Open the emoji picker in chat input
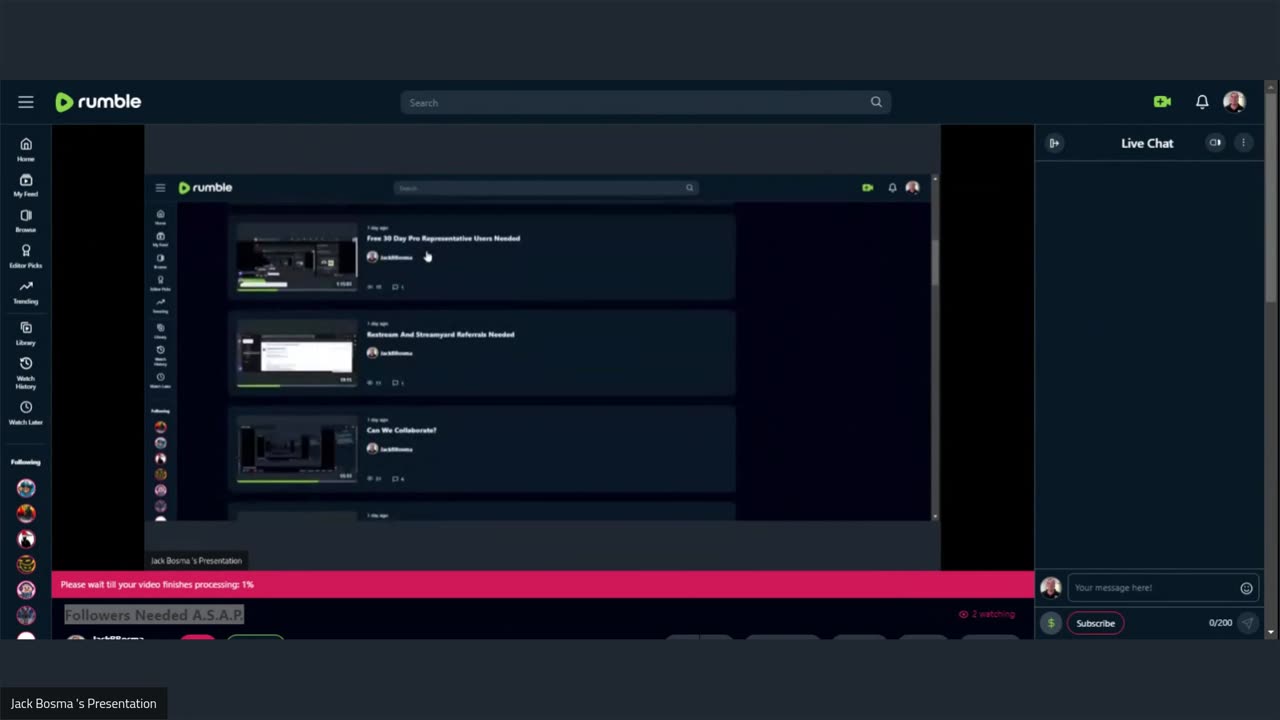 pos(1246,588)
